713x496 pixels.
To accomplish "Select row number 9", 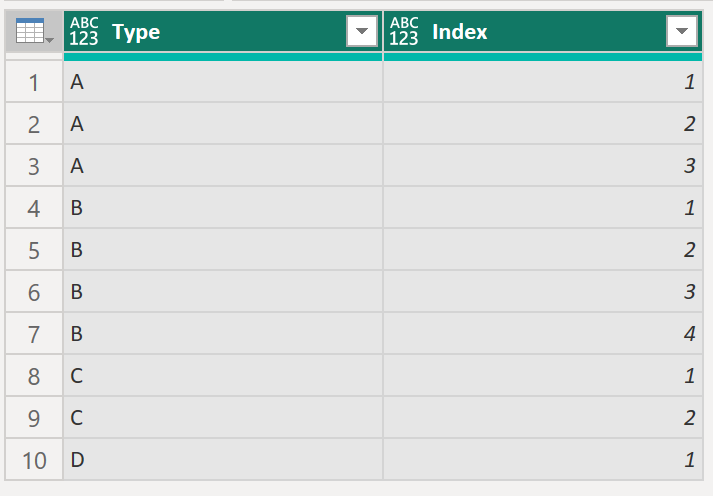I will click(x=34, y=417).
